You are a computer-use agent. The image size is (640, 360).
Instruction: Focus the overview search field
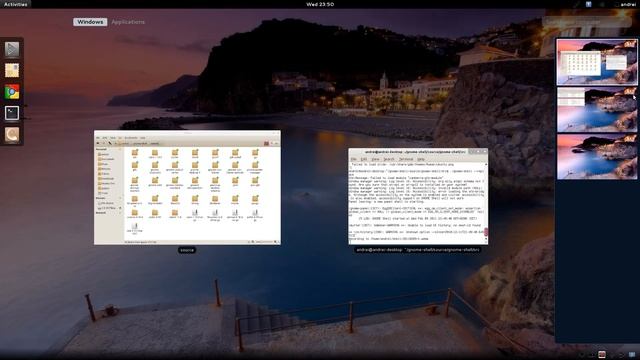pyautogui.click(x=586, y=22)
